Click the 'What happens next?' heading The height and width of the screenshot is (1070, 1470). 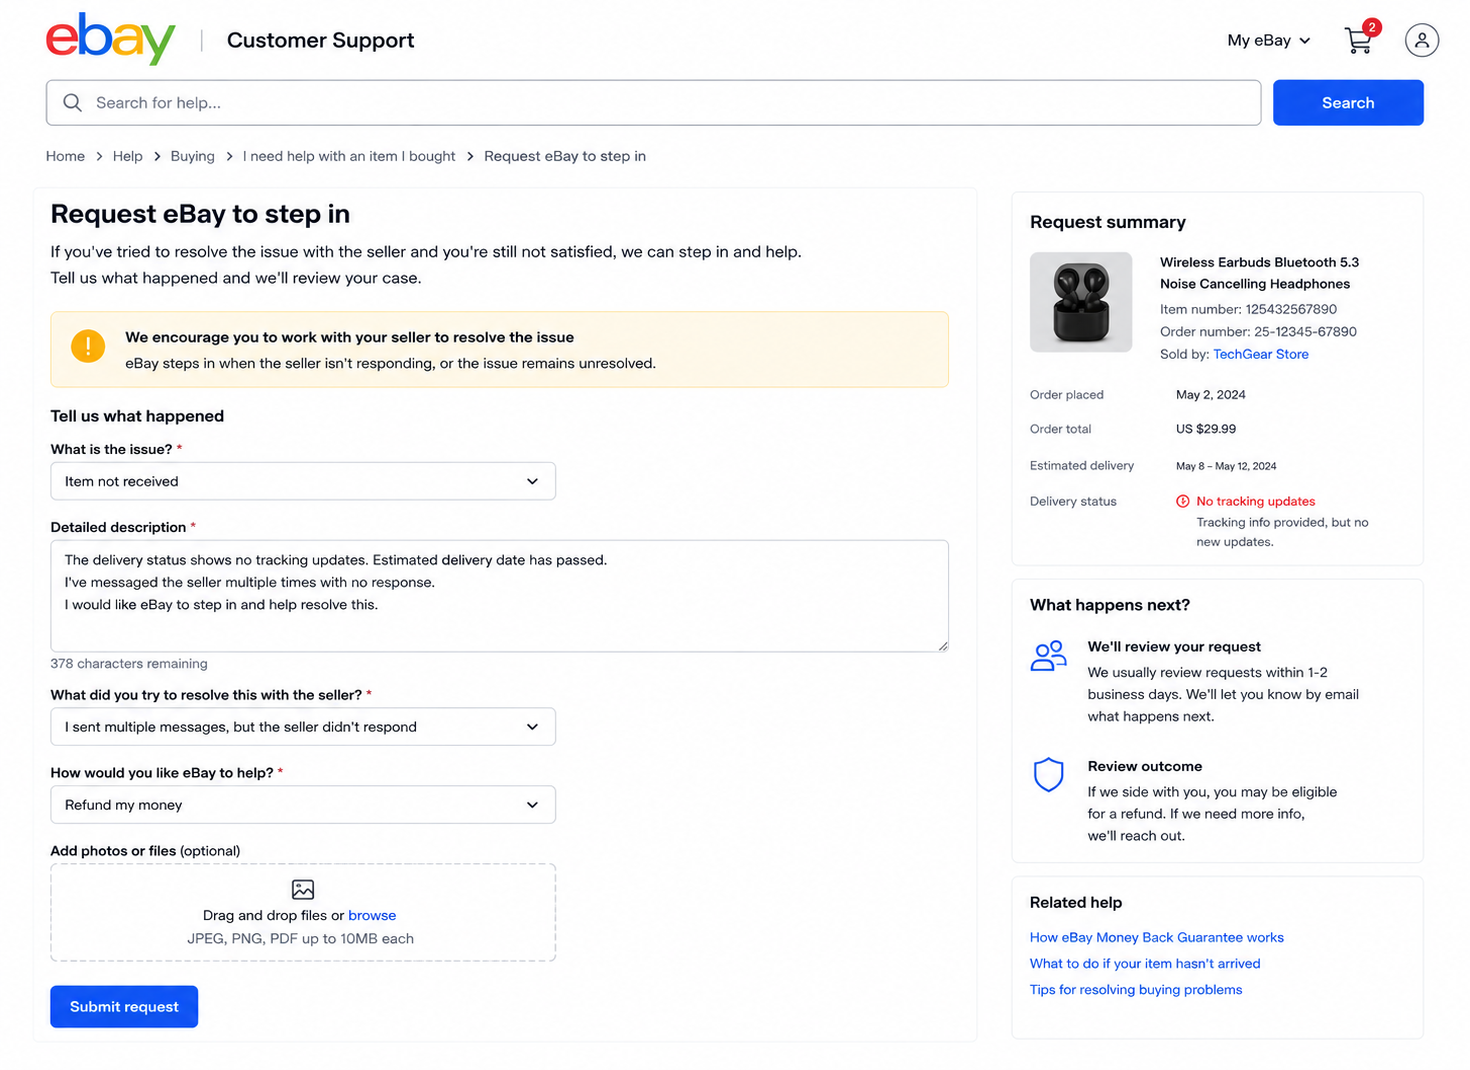[1110, 605]
